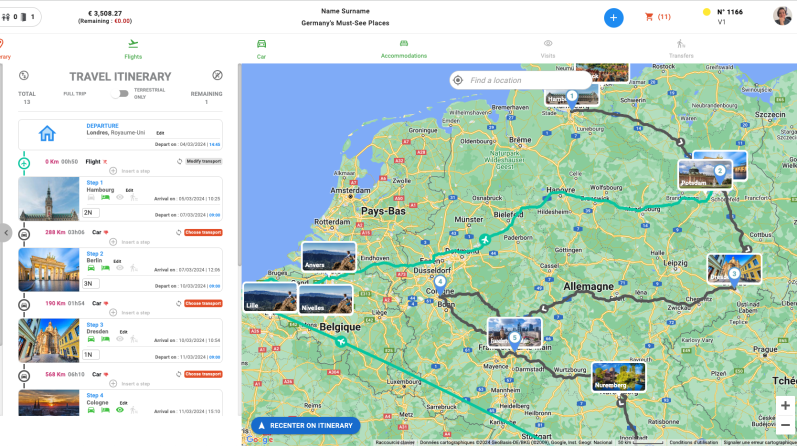Viewport: 797px width, 446px height.
Task: Click the 2N nights field for Hambourg
Action: tap(90, 213)
